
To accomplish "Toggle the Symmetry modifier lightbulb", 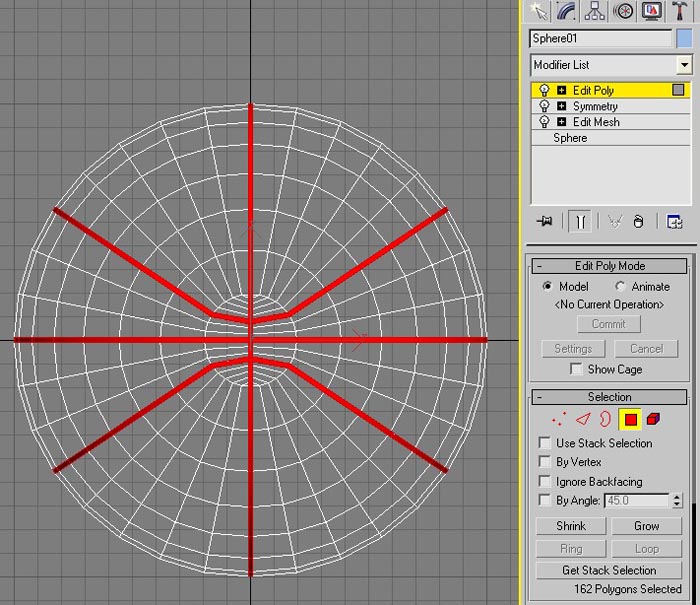I will coord(544,106).
